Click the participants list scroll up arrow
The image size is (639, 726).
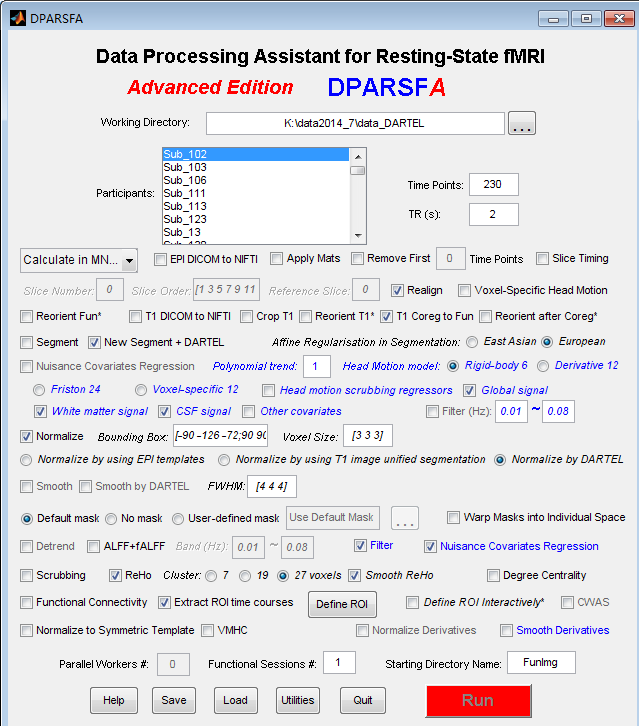tap(358, 157)
